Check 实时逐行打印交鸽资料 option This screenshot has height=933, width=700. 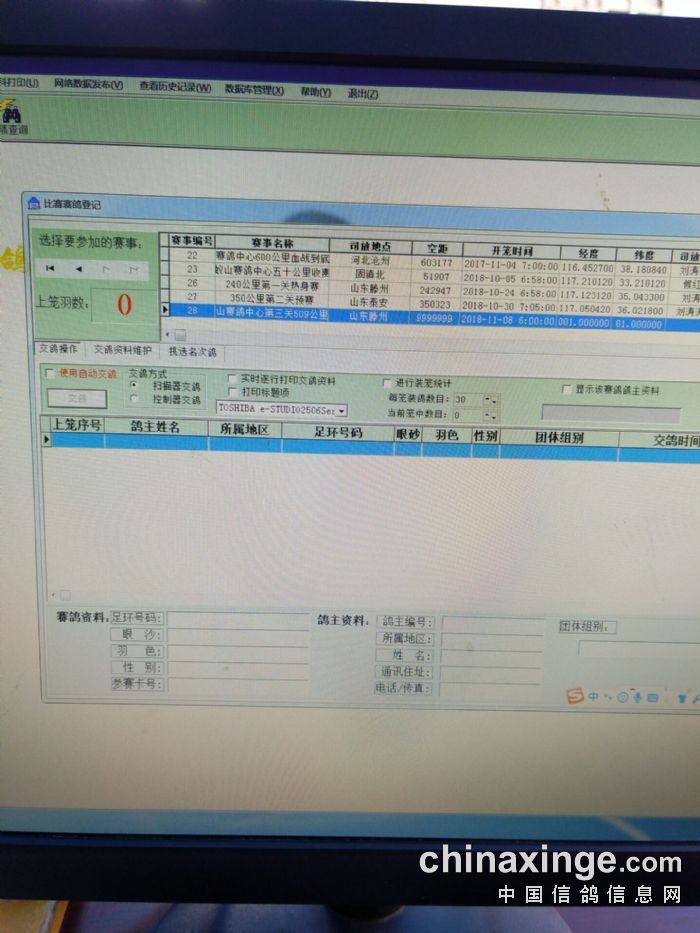pos(232,380)
